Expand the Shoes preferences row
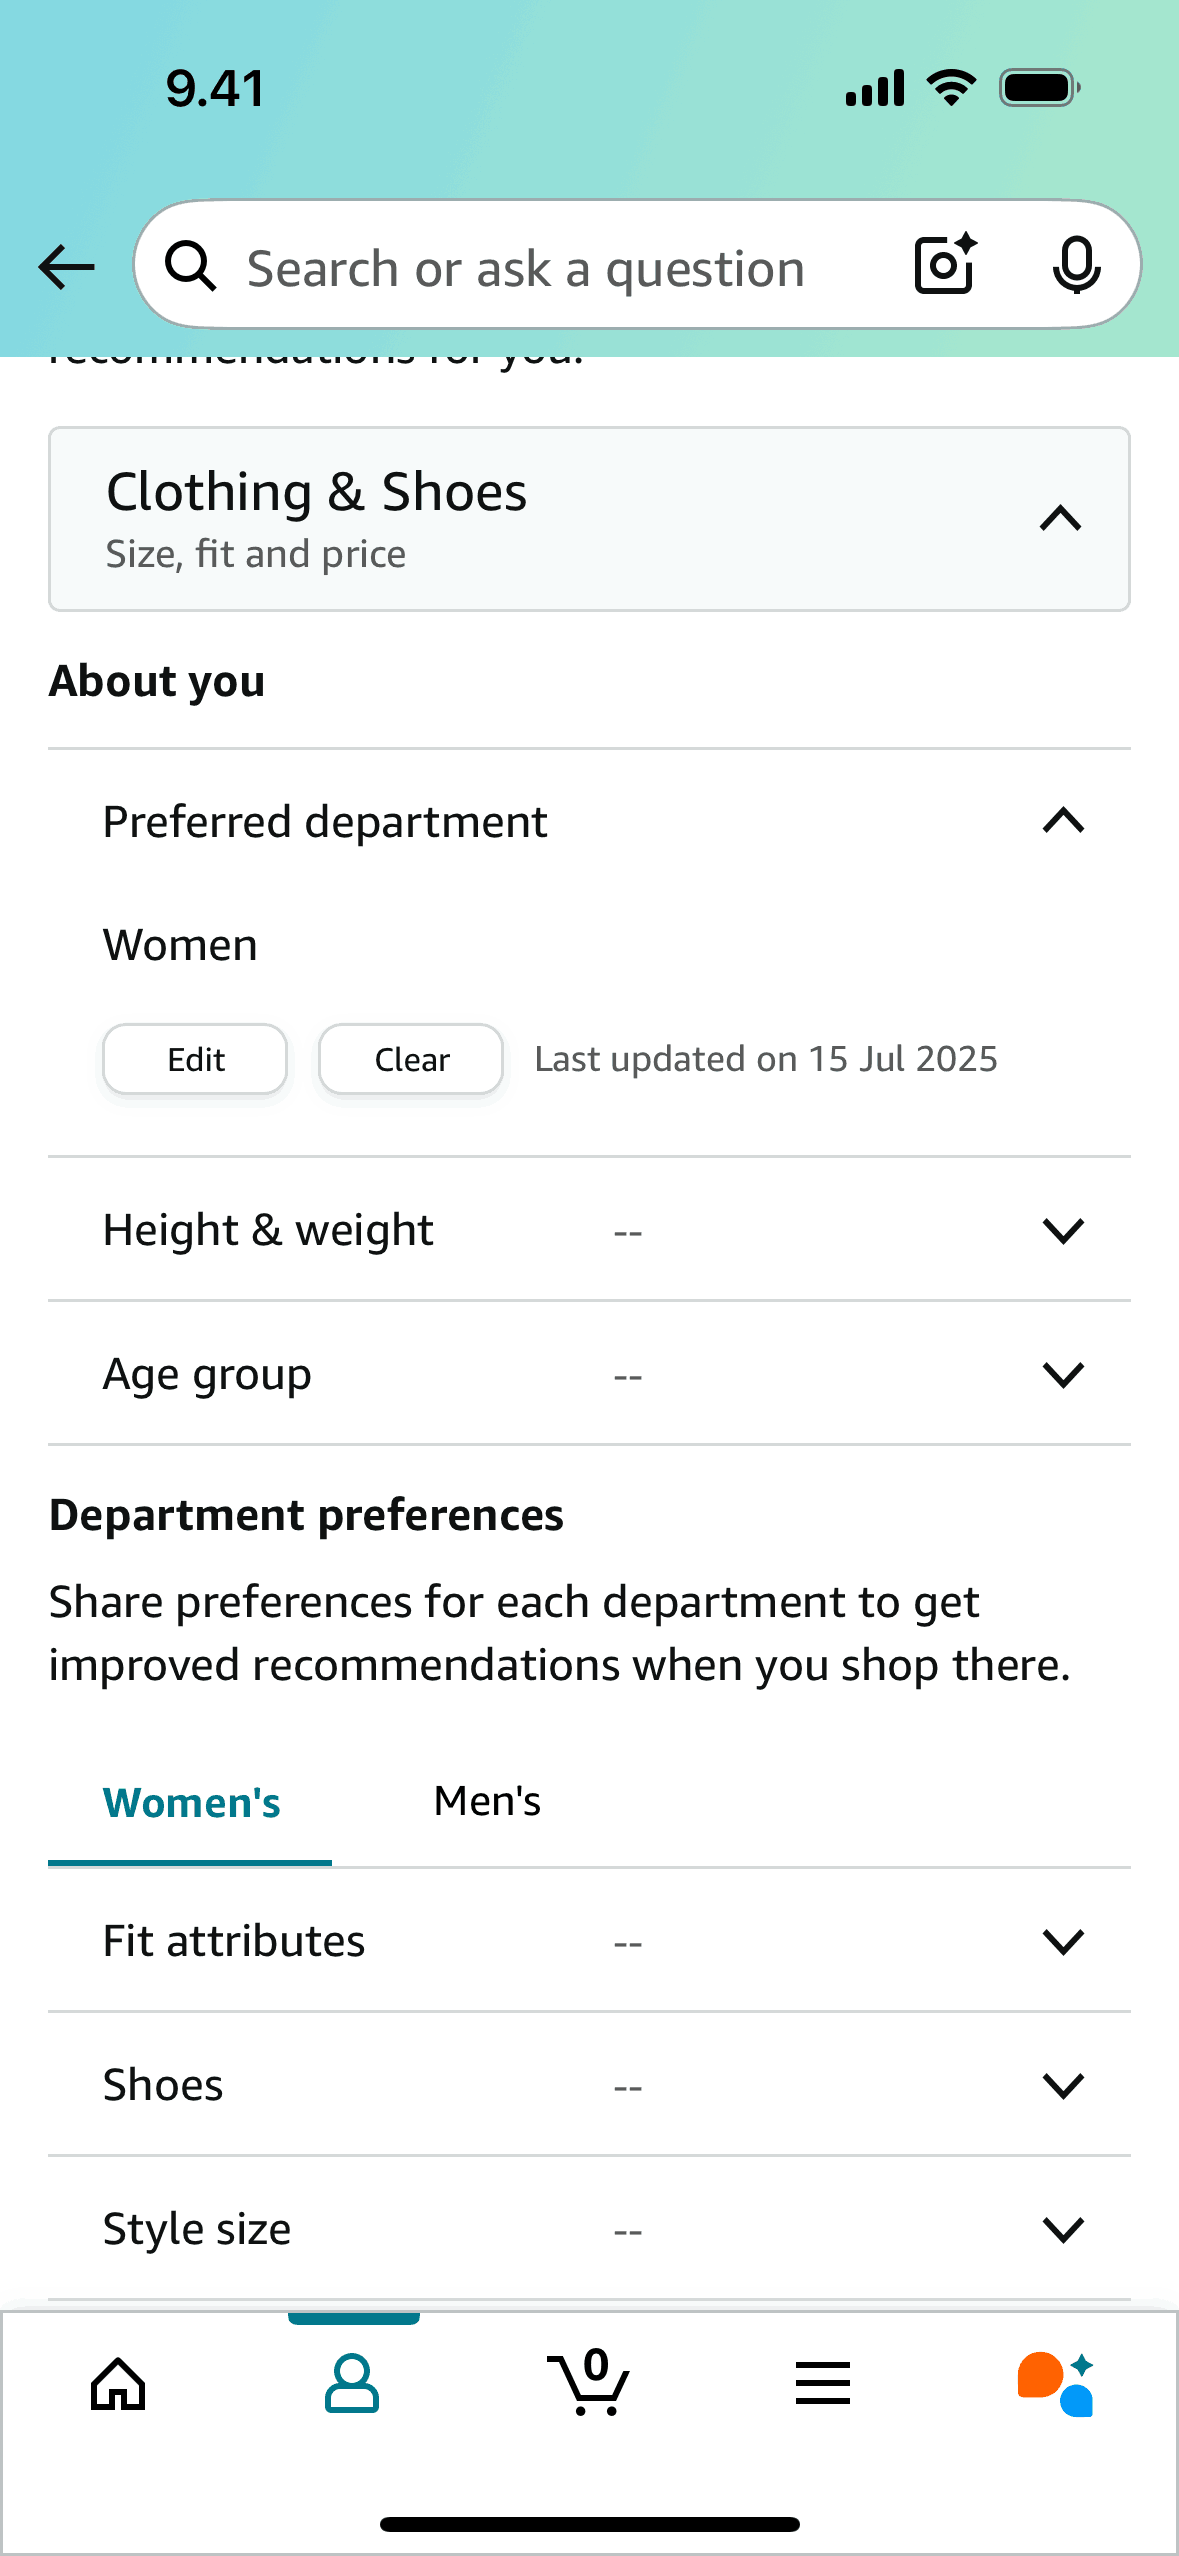1179x2556 pixels. 1063,2085
